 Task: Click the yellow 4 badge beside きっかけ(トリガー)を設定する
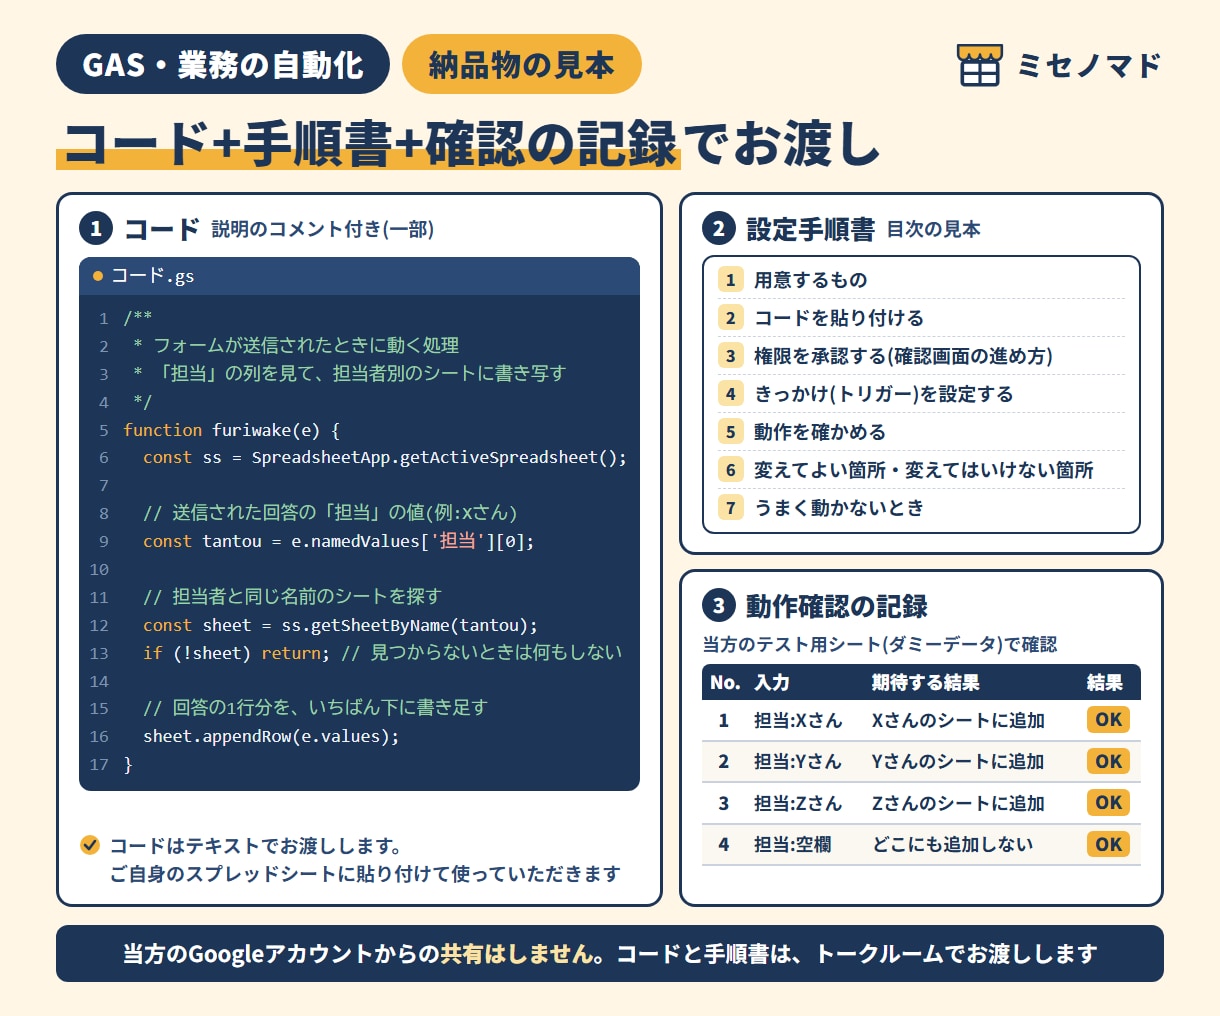pyautogui.click(x=730, y=394)
